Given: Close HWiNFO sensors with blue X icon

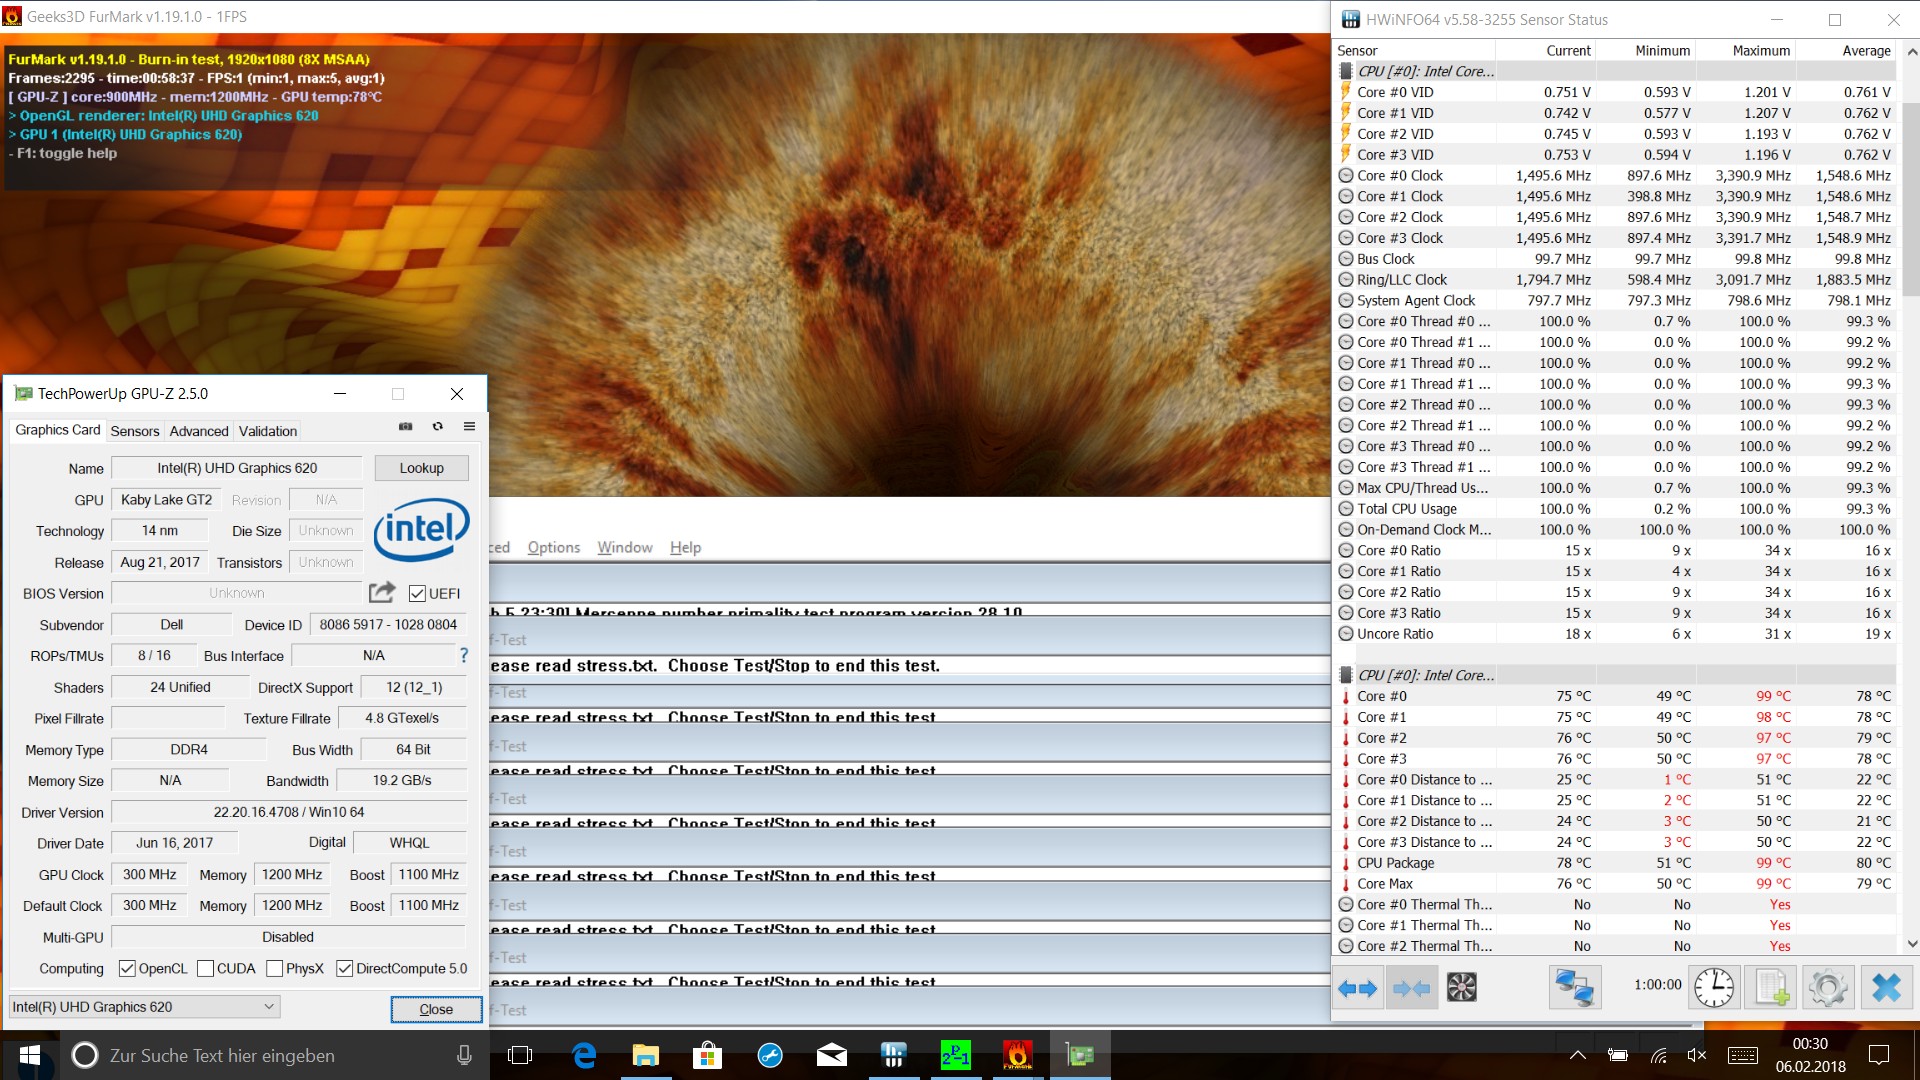Looking at the screenshot, I should pos(1886,988).
